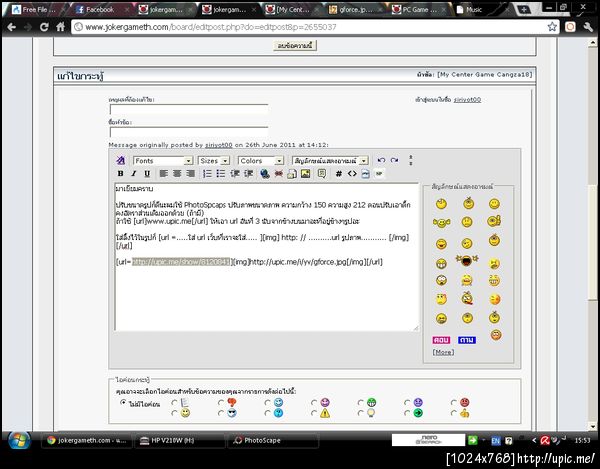Select the green grinning face icon radio

[361, 402]
